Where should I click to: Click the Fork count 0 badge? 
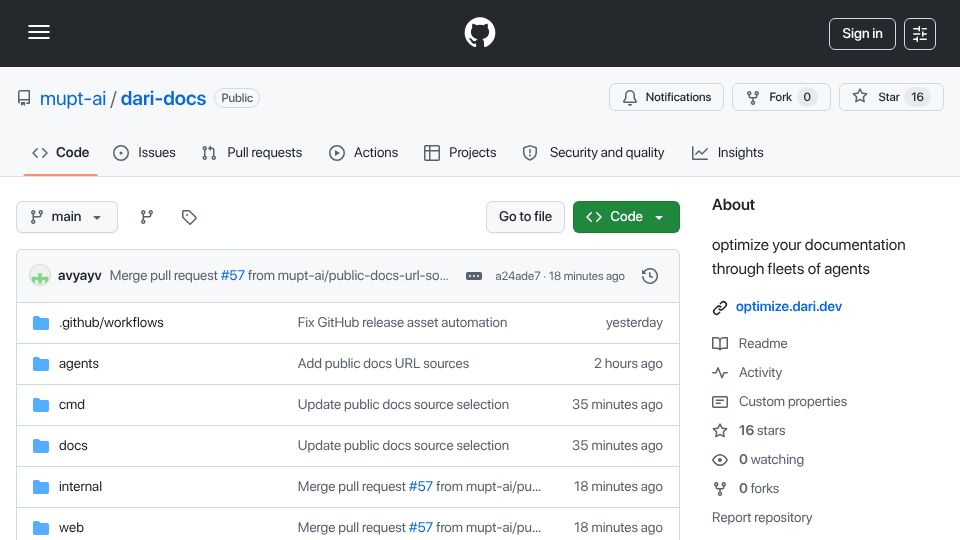pyautogui.click(x=807, y=97)
